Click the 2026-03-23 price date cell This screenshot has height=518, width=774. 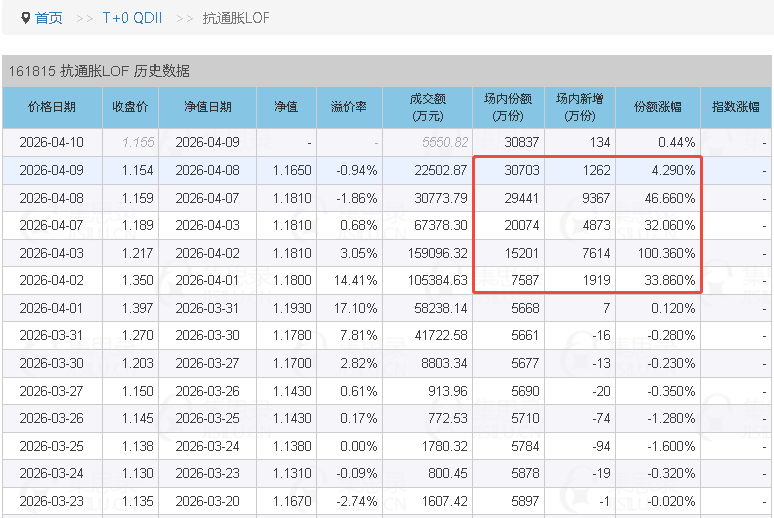pyautogui.click(x=52, y=499)
